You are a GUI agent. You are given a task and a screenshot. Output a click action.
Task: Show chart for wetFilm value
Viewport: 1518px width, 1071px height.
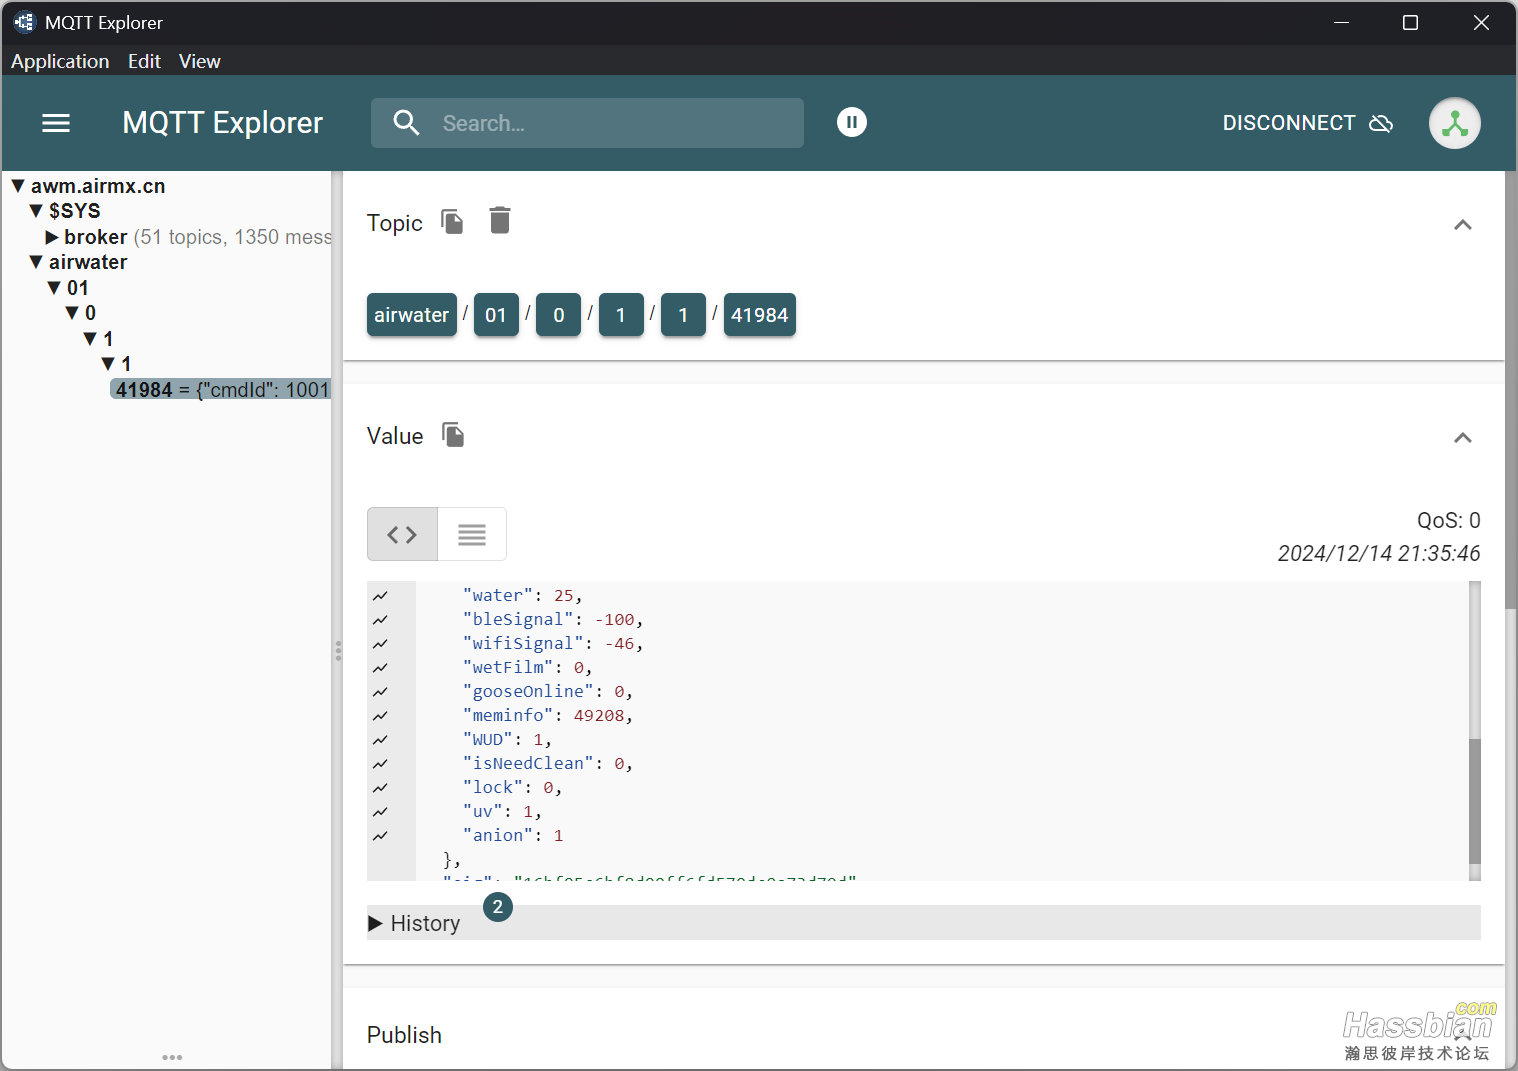click(x=380, y=668)
